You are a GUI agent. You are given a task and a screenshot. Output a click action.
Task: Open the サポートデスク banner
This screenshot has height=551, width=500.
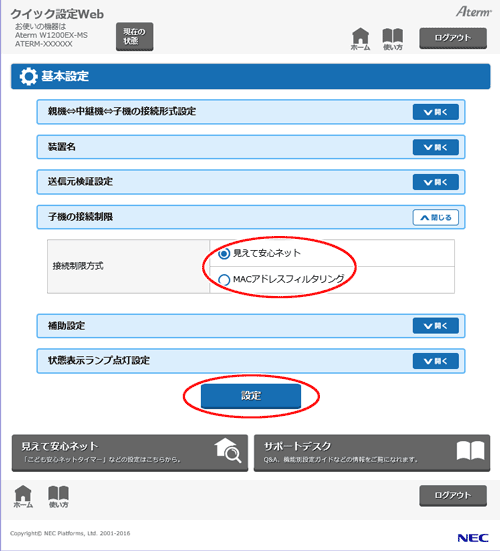[372, 453]
